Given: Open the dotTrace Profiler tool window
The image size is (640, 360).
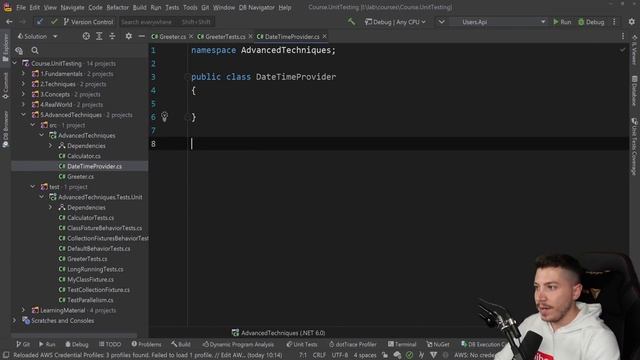Looking at the screenshot, I should 353,344.
